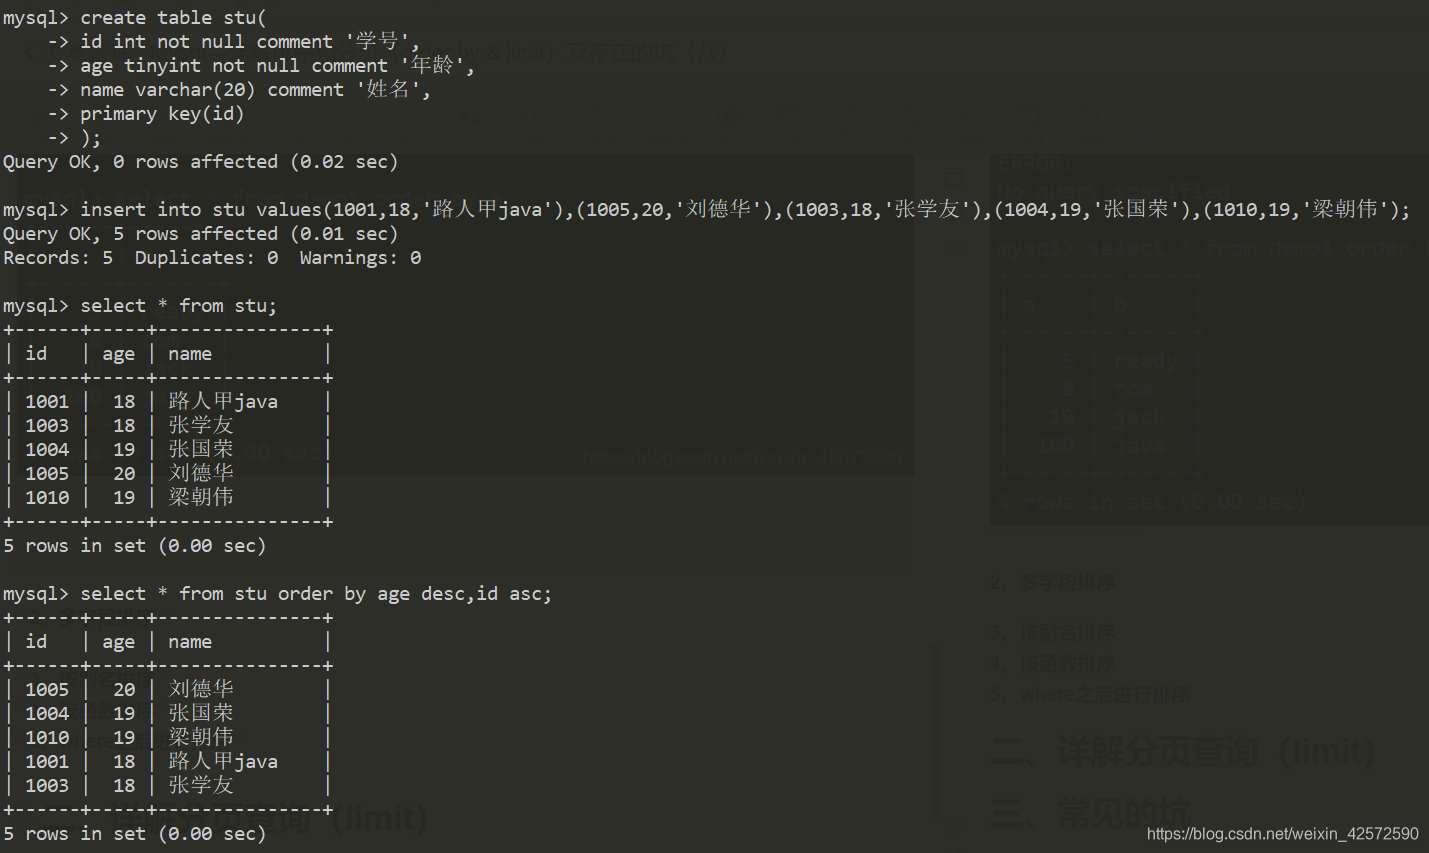This screenshot has width=1429, height=853.
Task: Select tuple (1010,19,'梁朝伟') in insert statement
Action: [x=1303, y=210]
